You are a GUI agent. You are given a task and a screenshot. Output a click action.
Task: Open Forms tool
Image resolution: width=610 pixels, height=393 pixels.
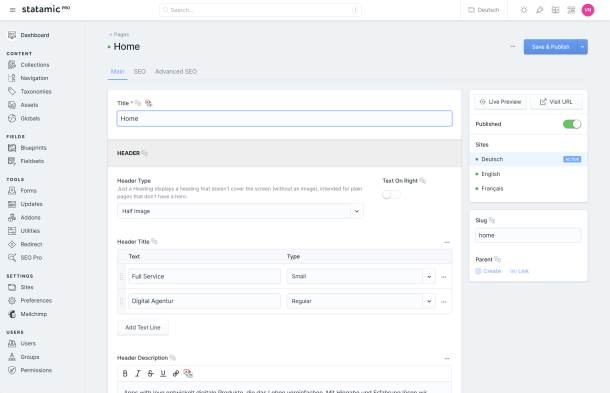pos(22,190)
